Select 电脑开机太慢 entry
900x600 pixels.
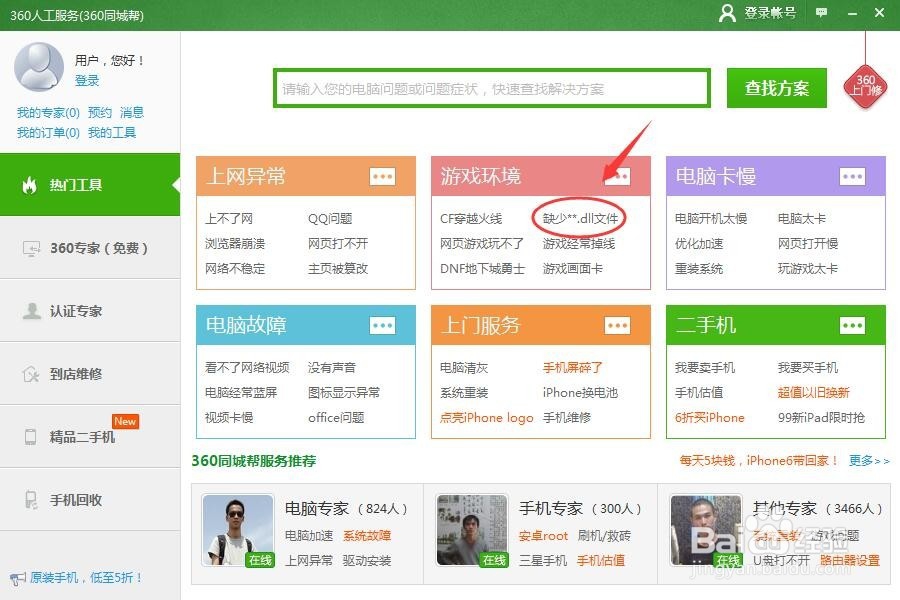point(711,219)
